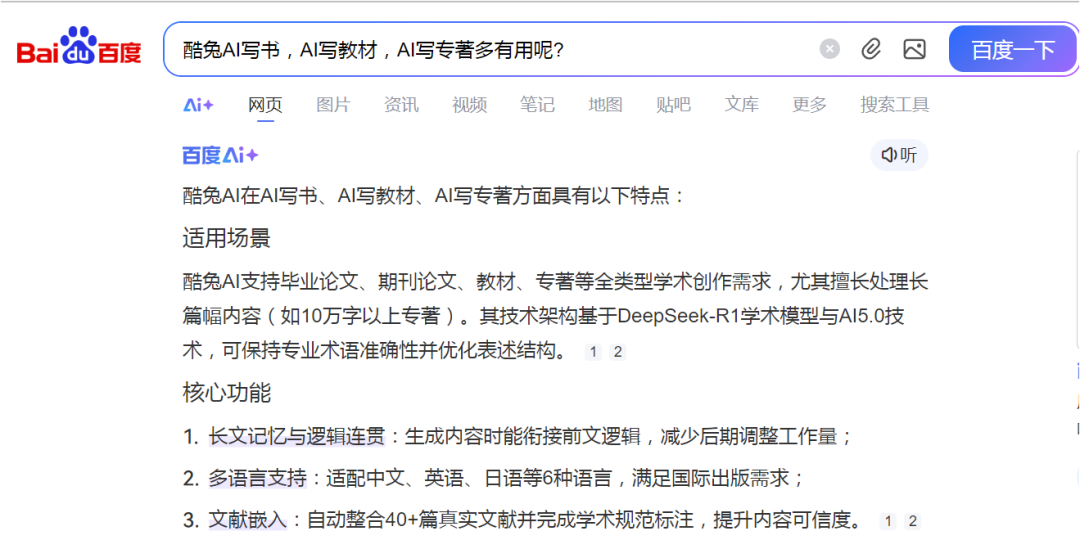Open the Ai+ tab
The width and height of the screenshot is (1080, 540).
[x=198, y=105]
